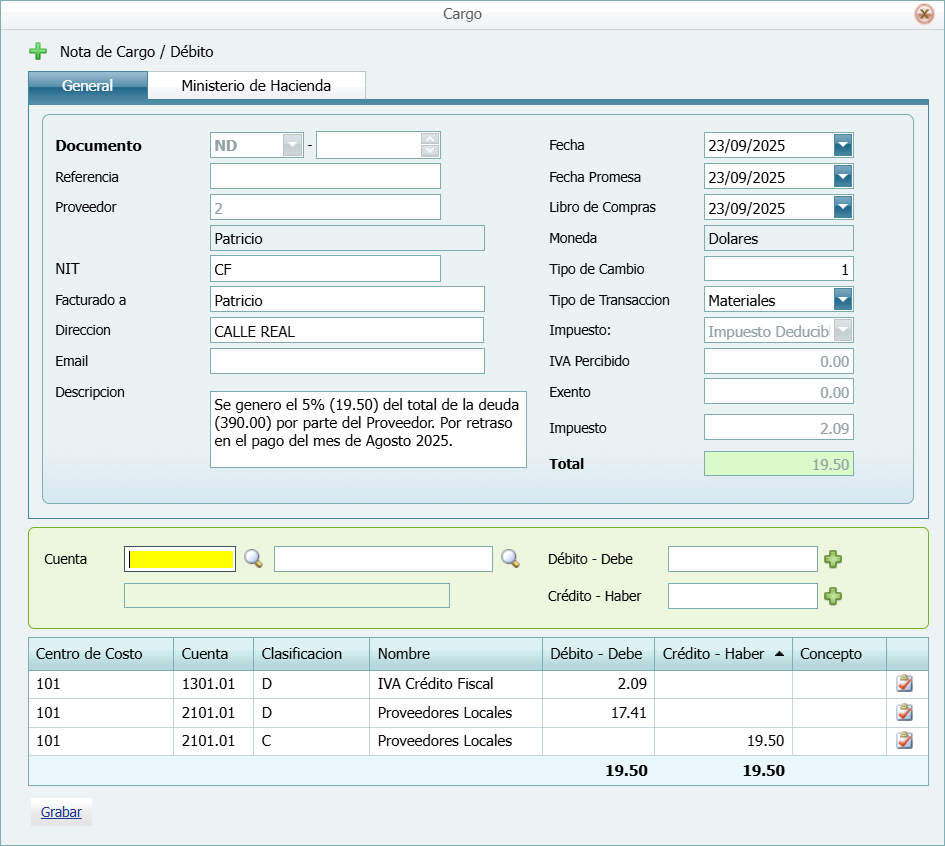This screenshot has width=945, height=846.
Task: Add entry with Crédito - Haber plus icon
Action: [833, 596]
